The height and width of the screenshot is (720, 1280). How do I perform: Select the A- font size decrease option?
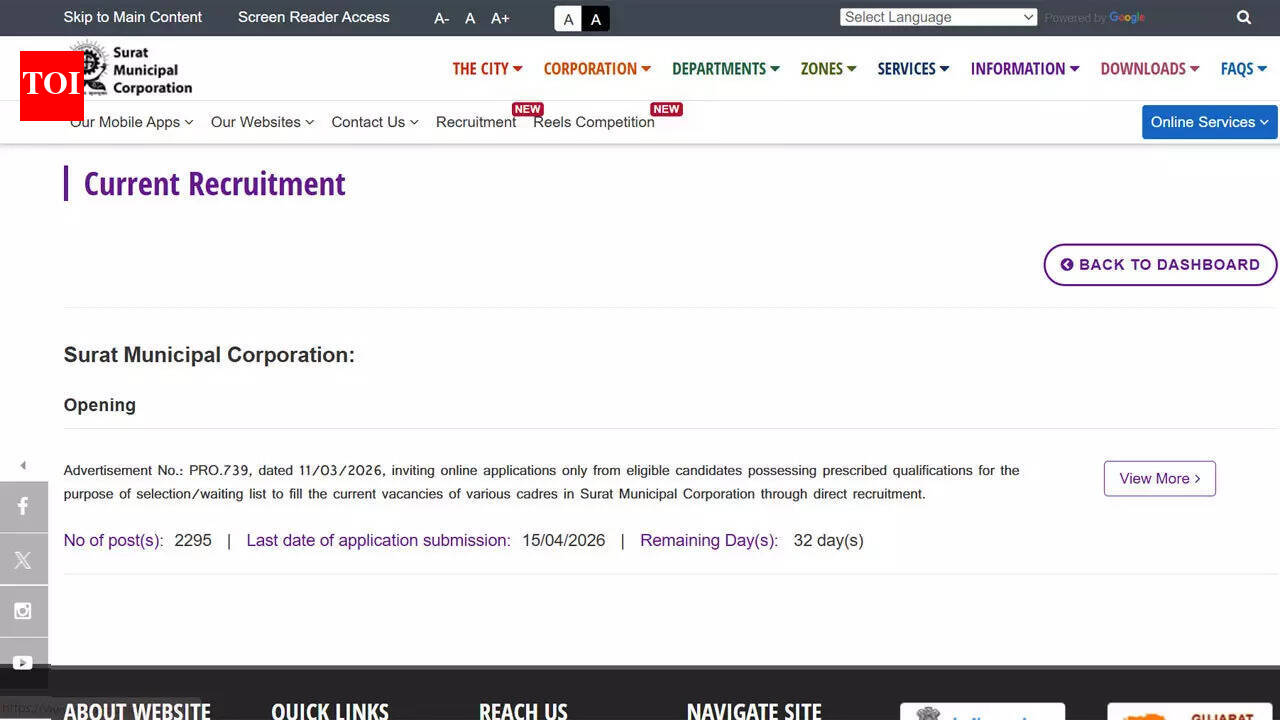[x=440, y=18]
